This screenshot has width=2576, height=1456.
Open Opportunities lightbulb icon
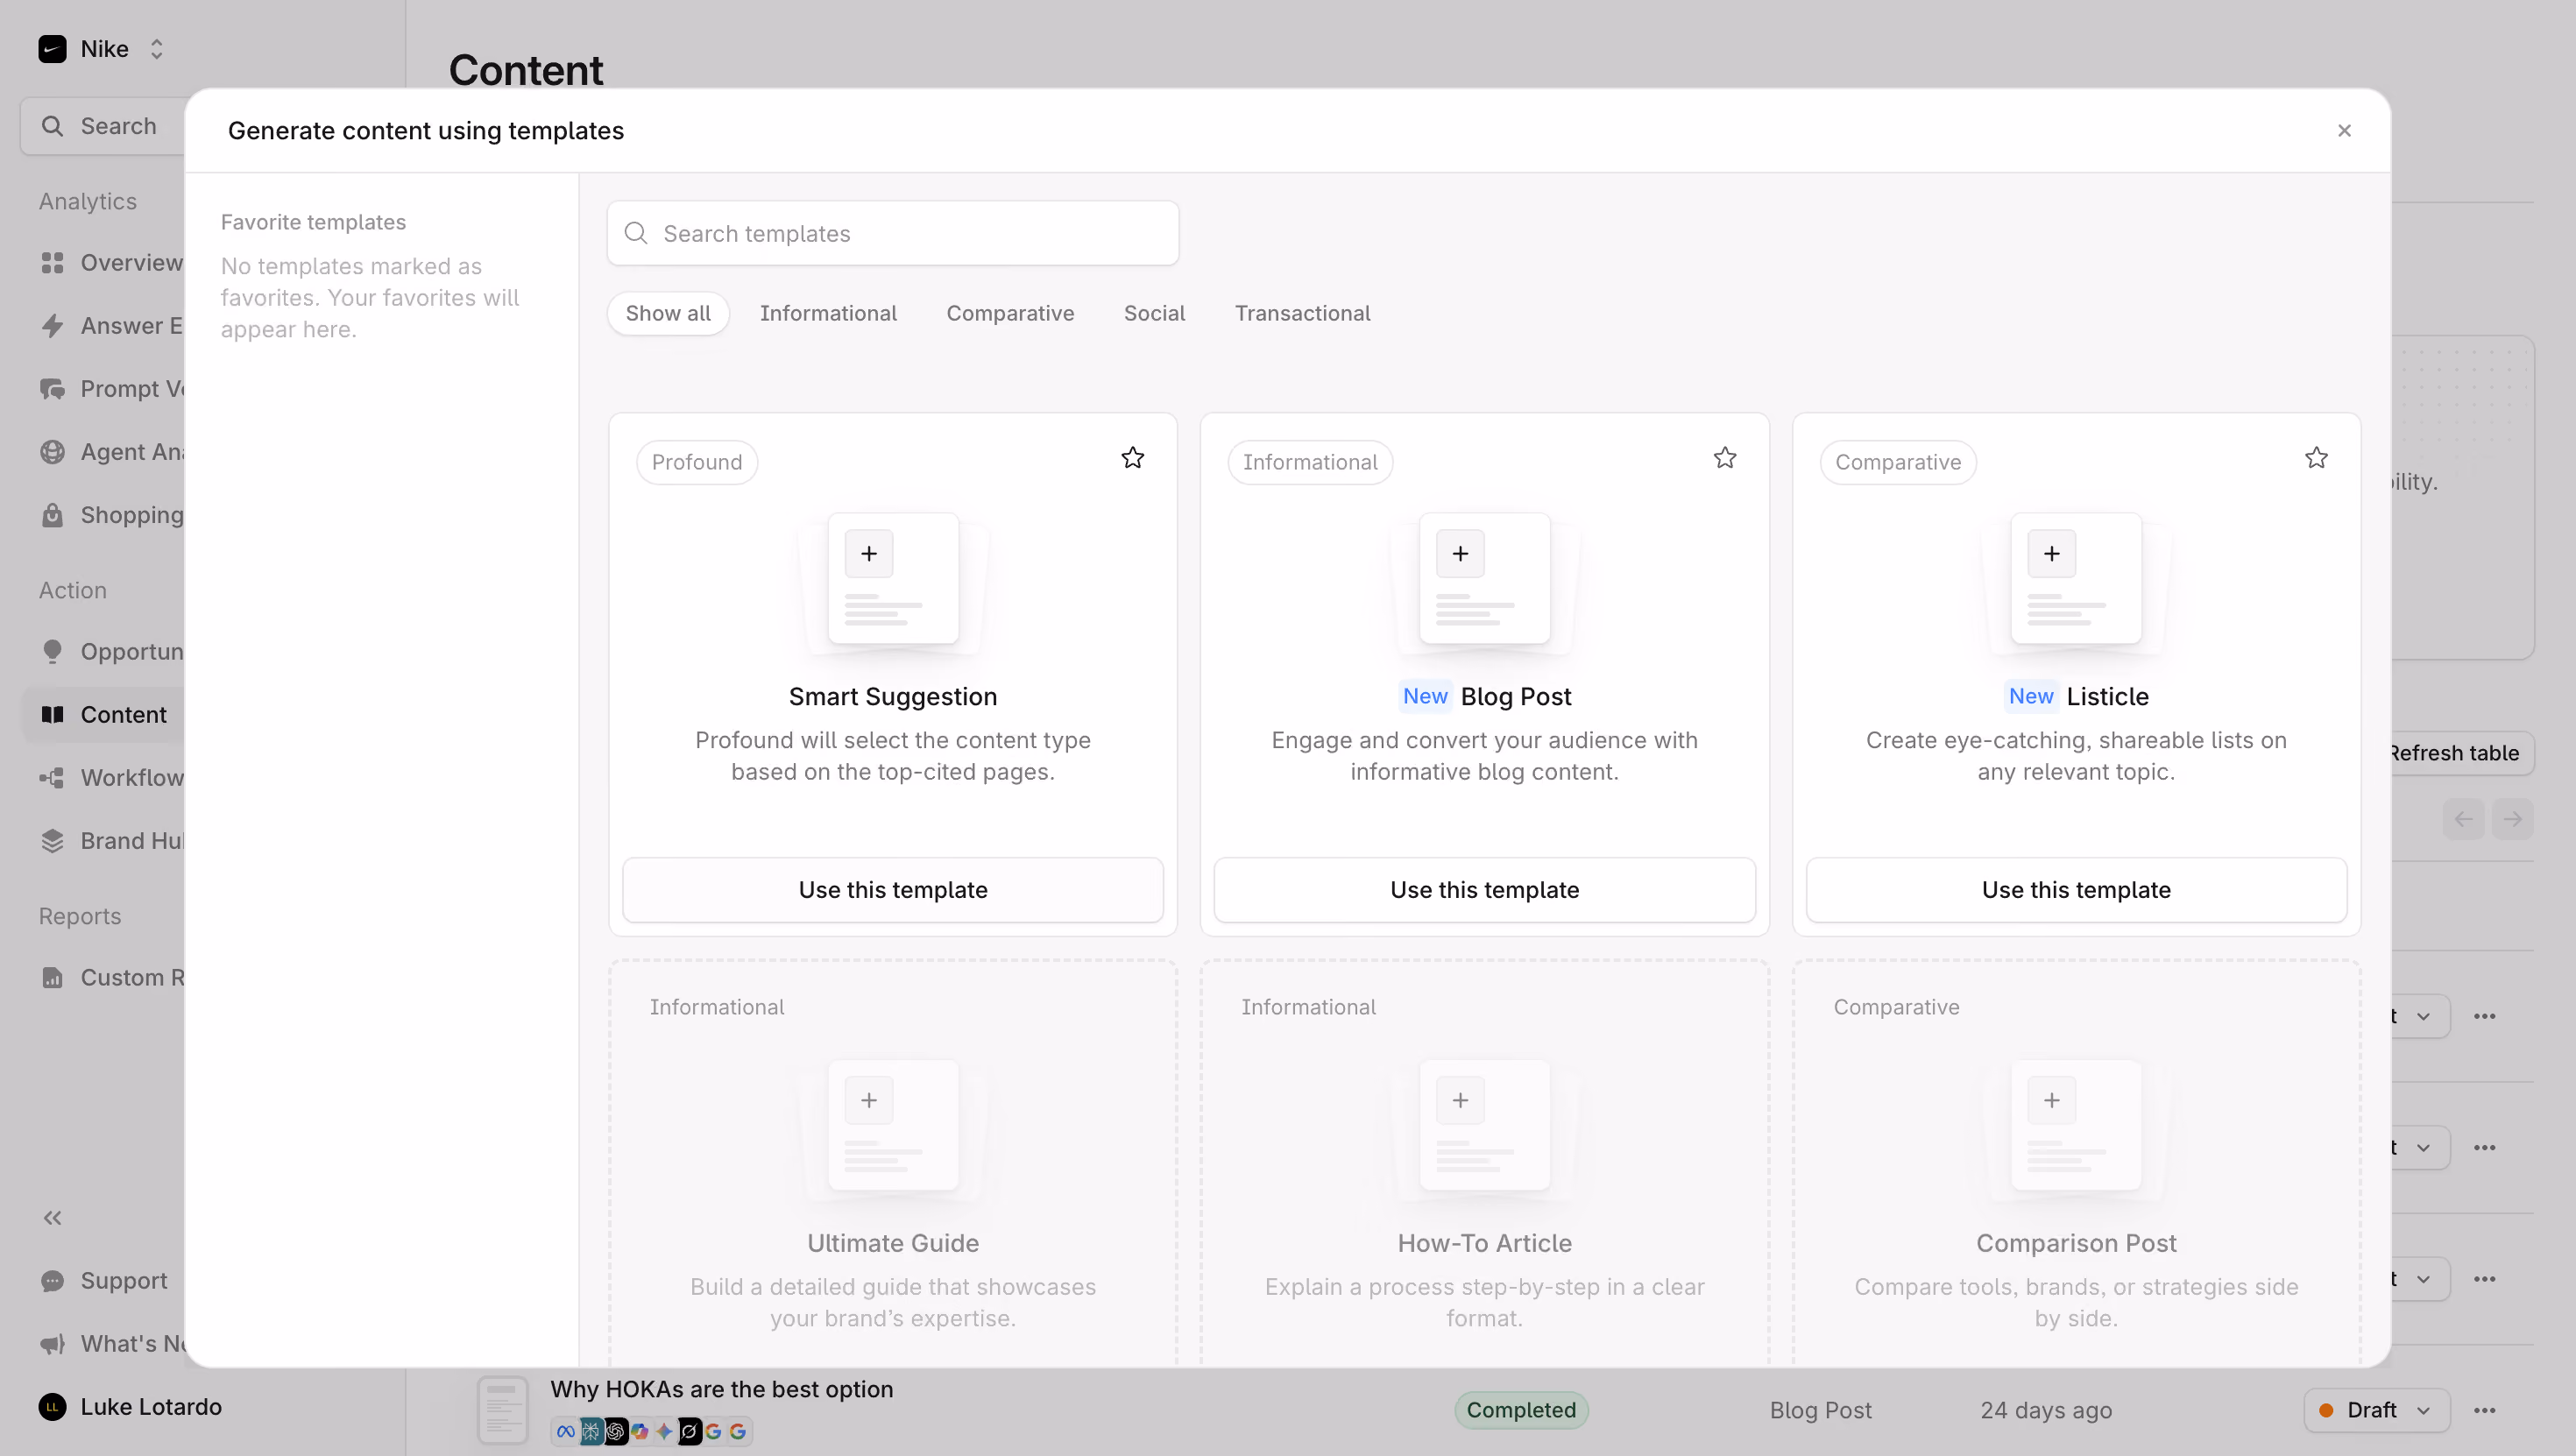52,652
